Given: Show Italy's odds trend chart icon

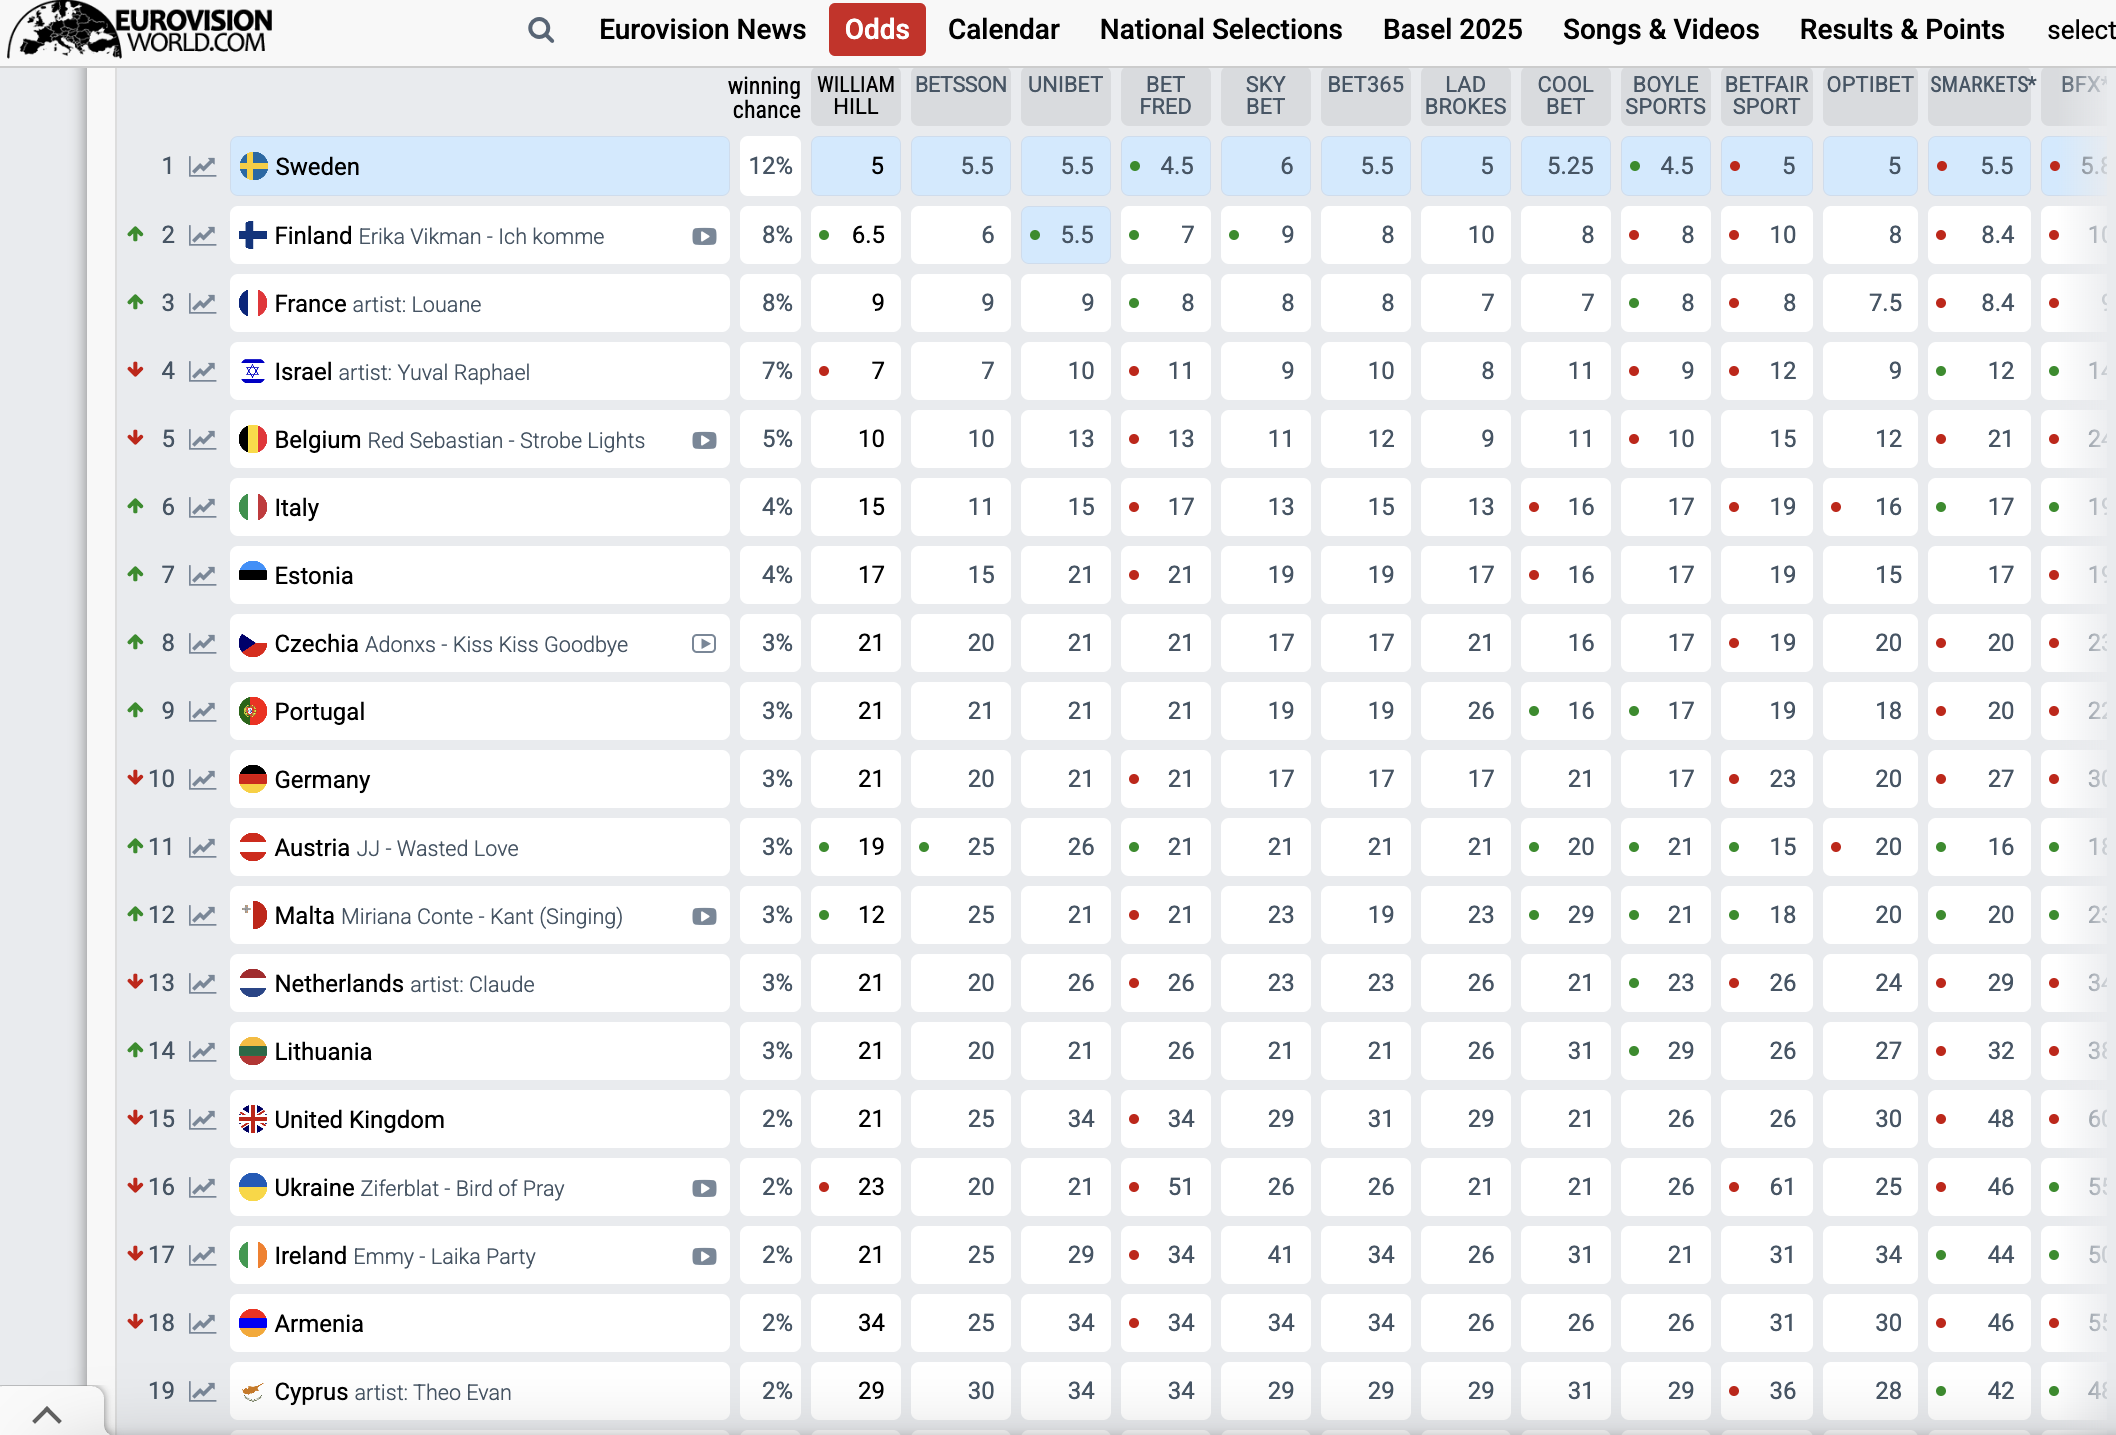Looking at the screenshot, I should click(203, 508).
